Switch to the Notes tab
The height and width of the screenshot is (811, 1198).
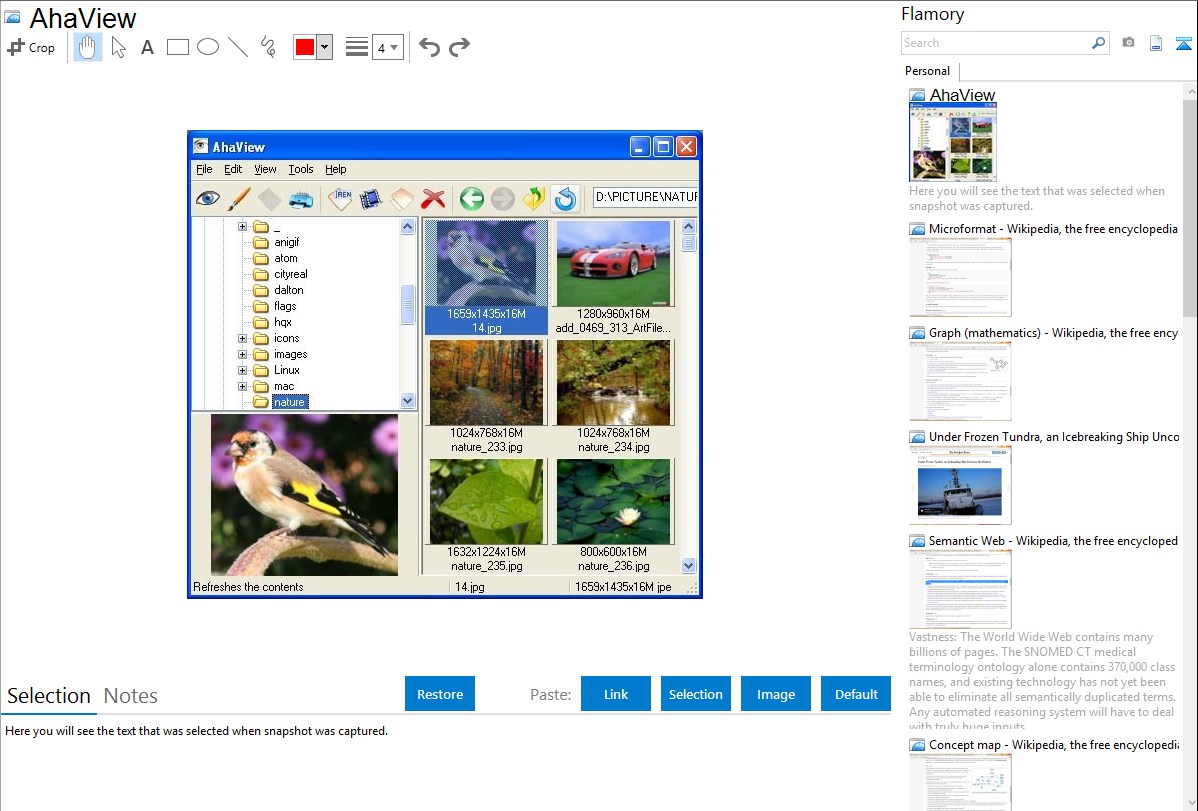[131, 696]
